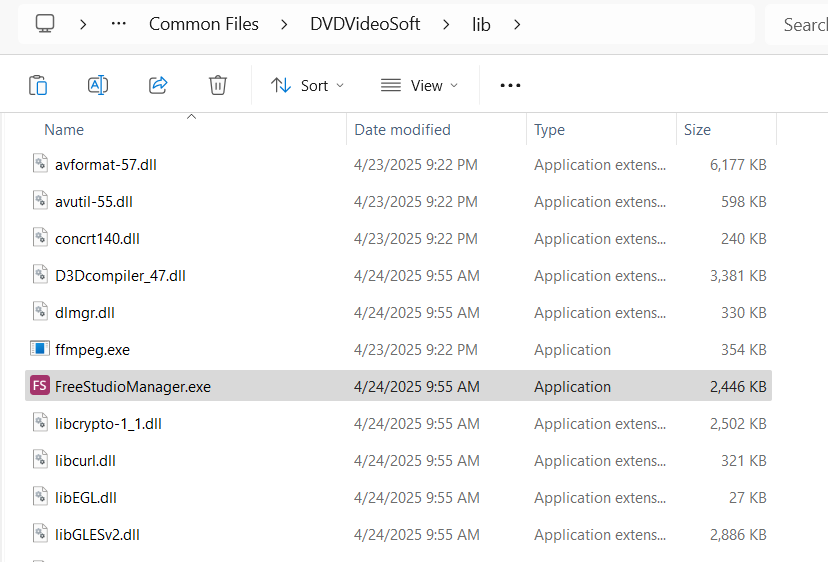Click the libGLESv2.dll file icon
Viewport: 828px width, 562px height.
pos(41,533)
